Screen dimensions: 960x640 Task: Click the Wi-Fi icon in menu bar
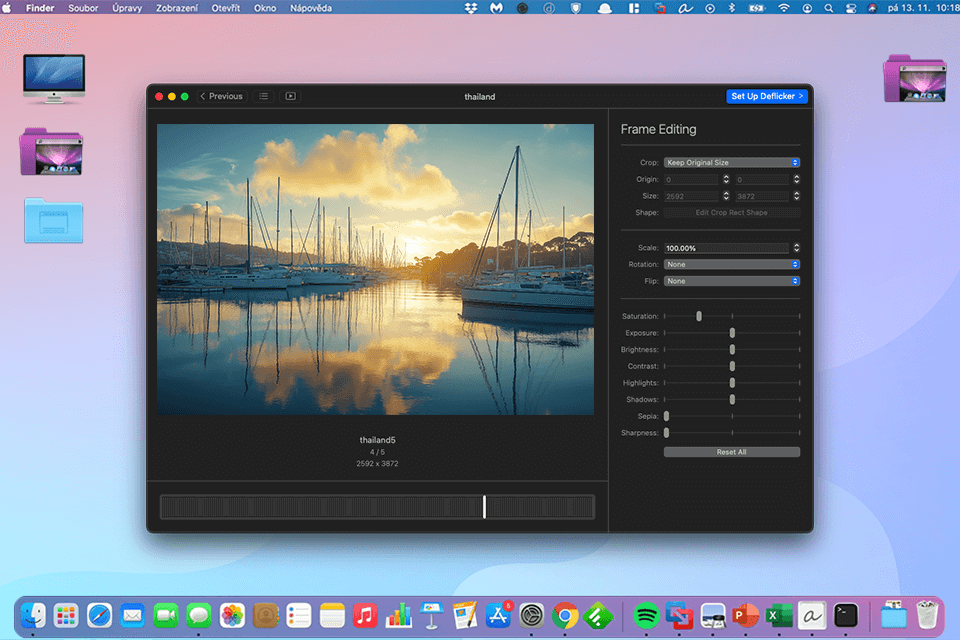point(784,8)
